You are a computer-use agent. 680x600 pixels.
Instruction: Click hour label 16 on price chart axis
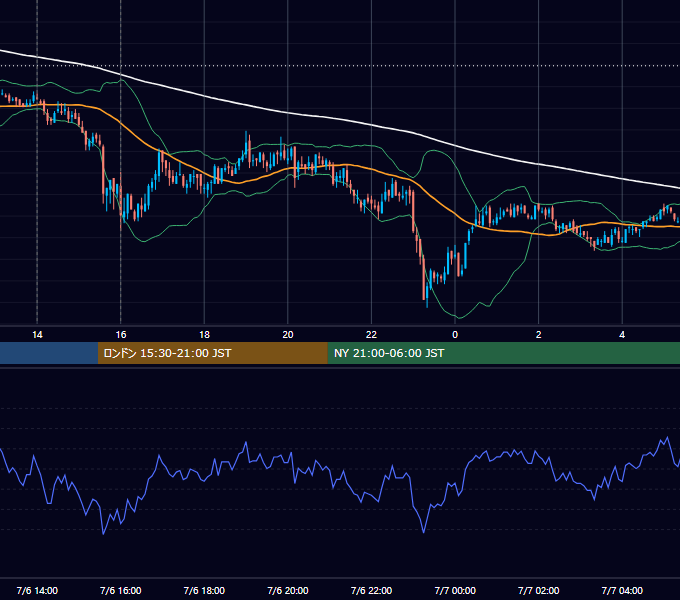pos(121,335)
